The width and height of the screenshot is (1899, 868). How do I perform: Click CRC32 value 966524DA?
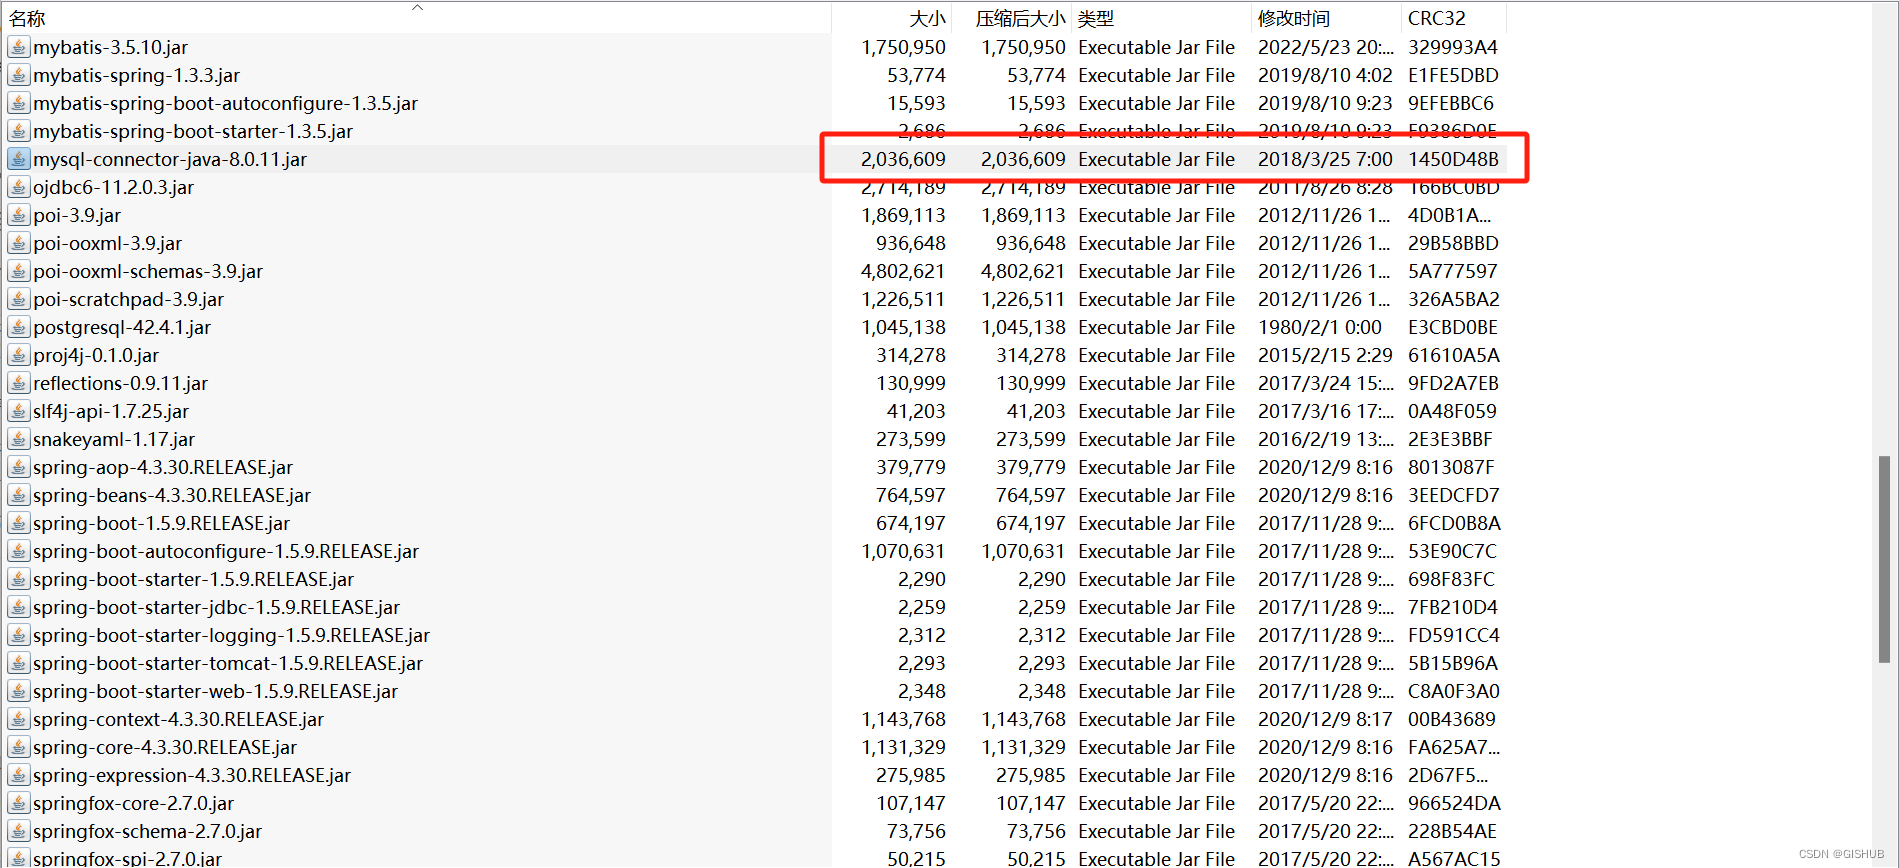pyautogui.click(x=1454, y=803)
